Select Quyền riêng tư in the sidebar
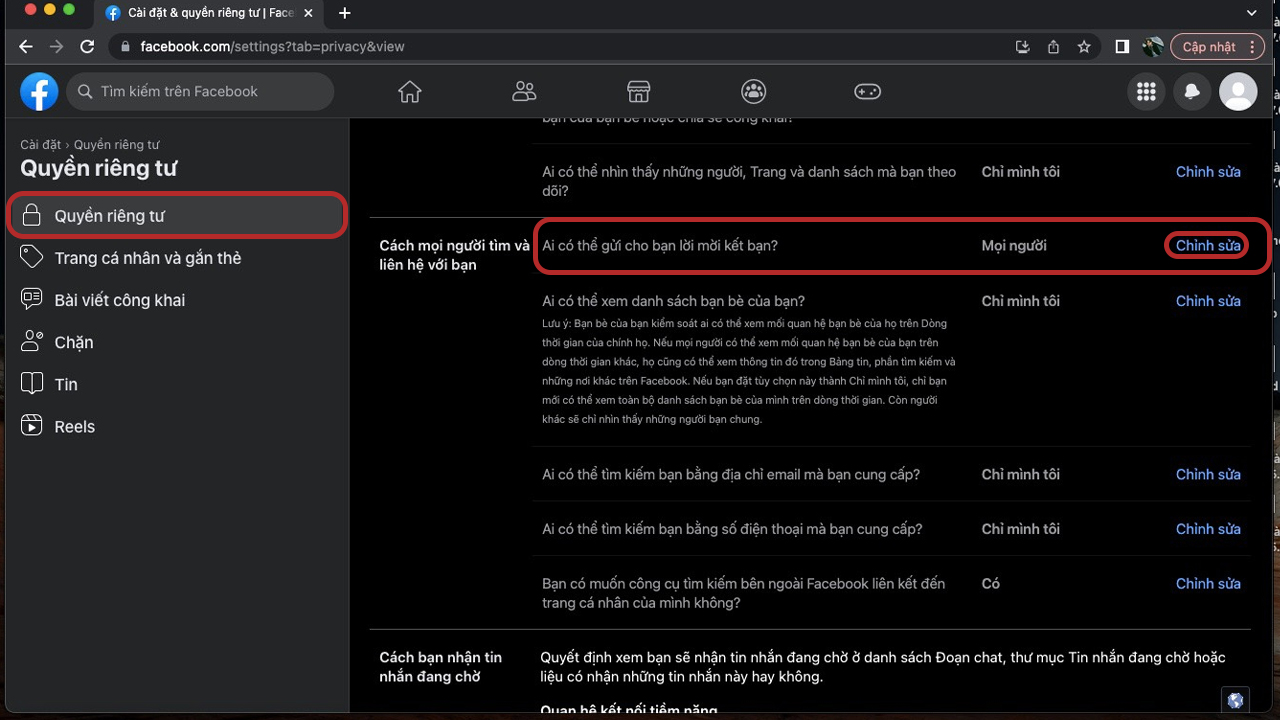1280x720 pixels. (x=177, y=216)
